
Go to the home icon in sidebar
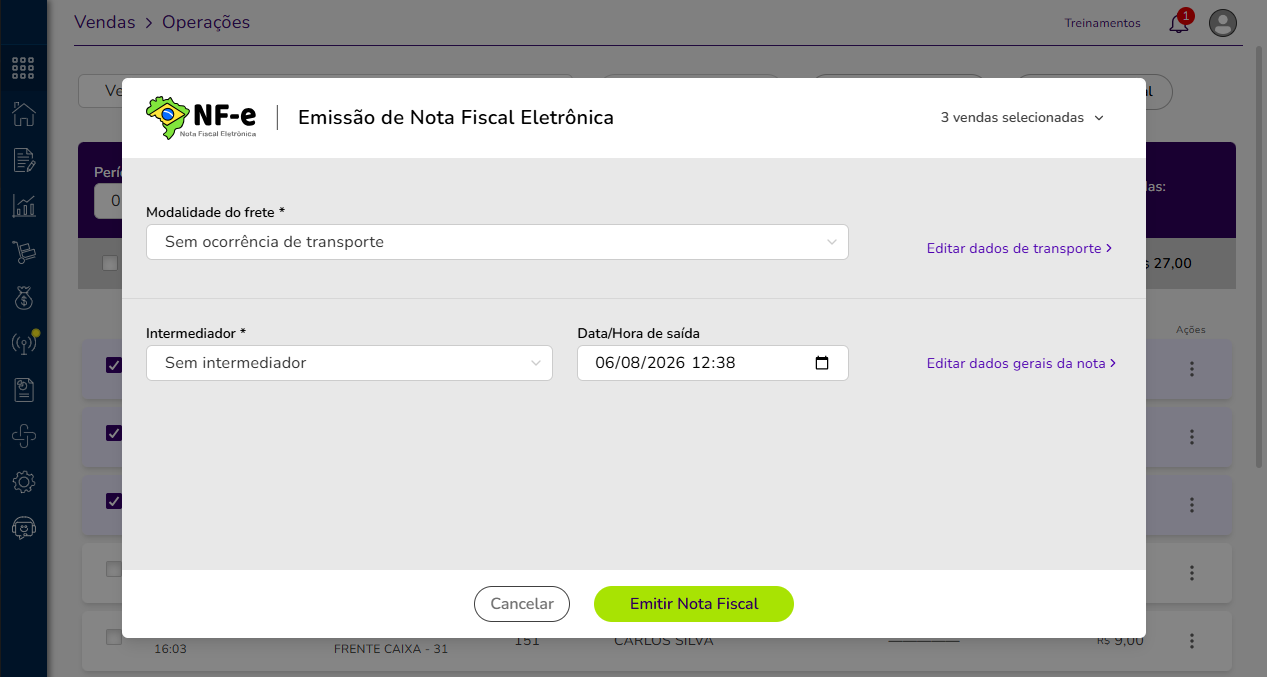(24, 114)
